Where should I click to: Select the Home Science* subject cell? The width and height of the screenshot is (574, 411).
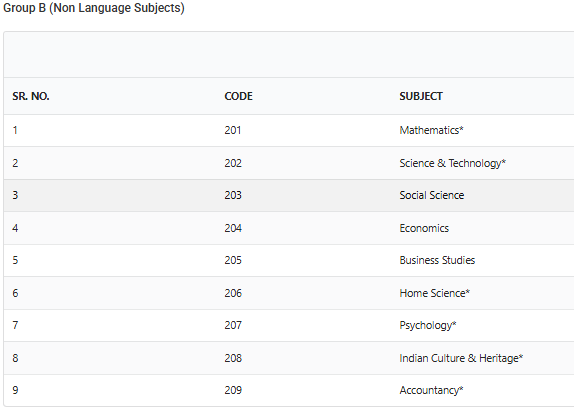click(435, 293)
